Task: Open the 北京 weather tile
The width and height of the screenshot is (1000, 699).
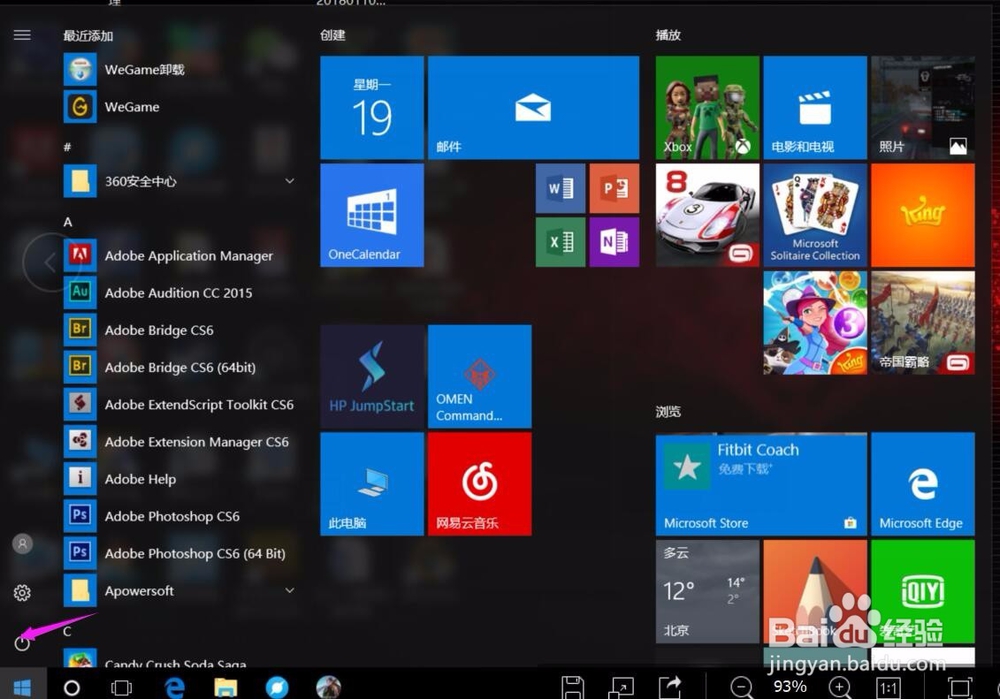Action: point(707,591)
